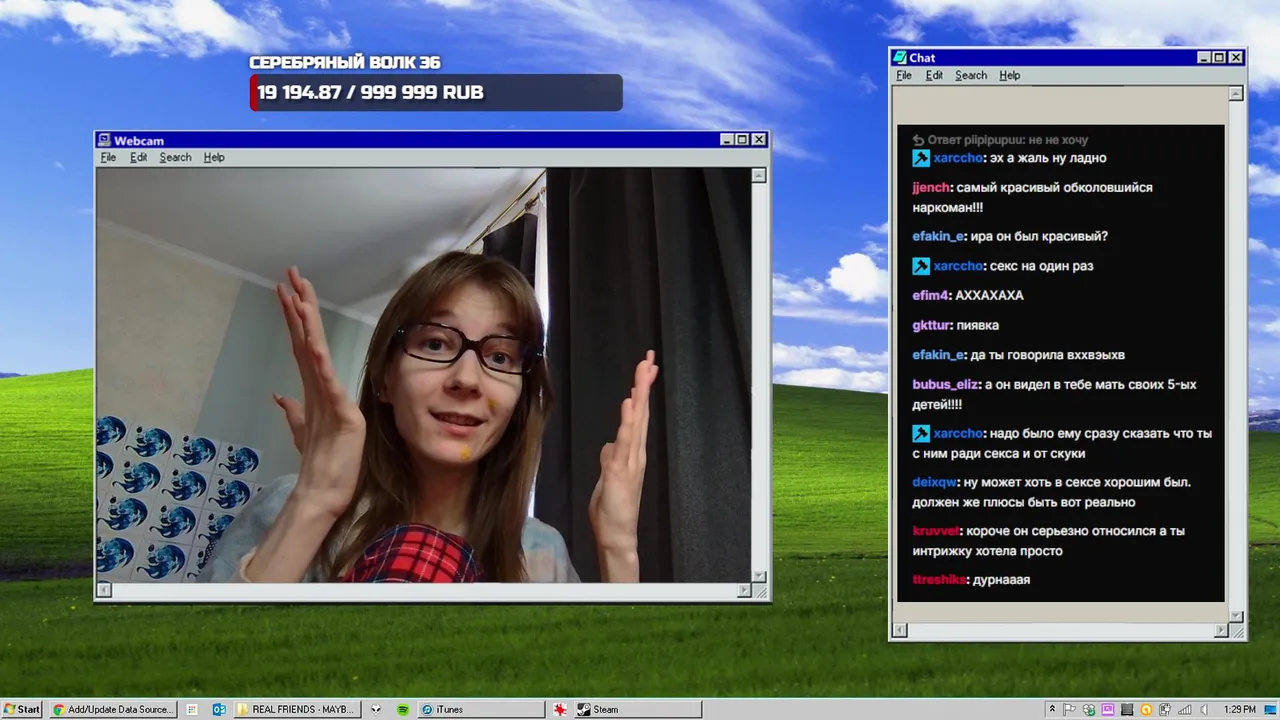Viewport: 1280px width, 720px height.
Task: Open Spotify from the taskbar
Action: click(403, 709)
